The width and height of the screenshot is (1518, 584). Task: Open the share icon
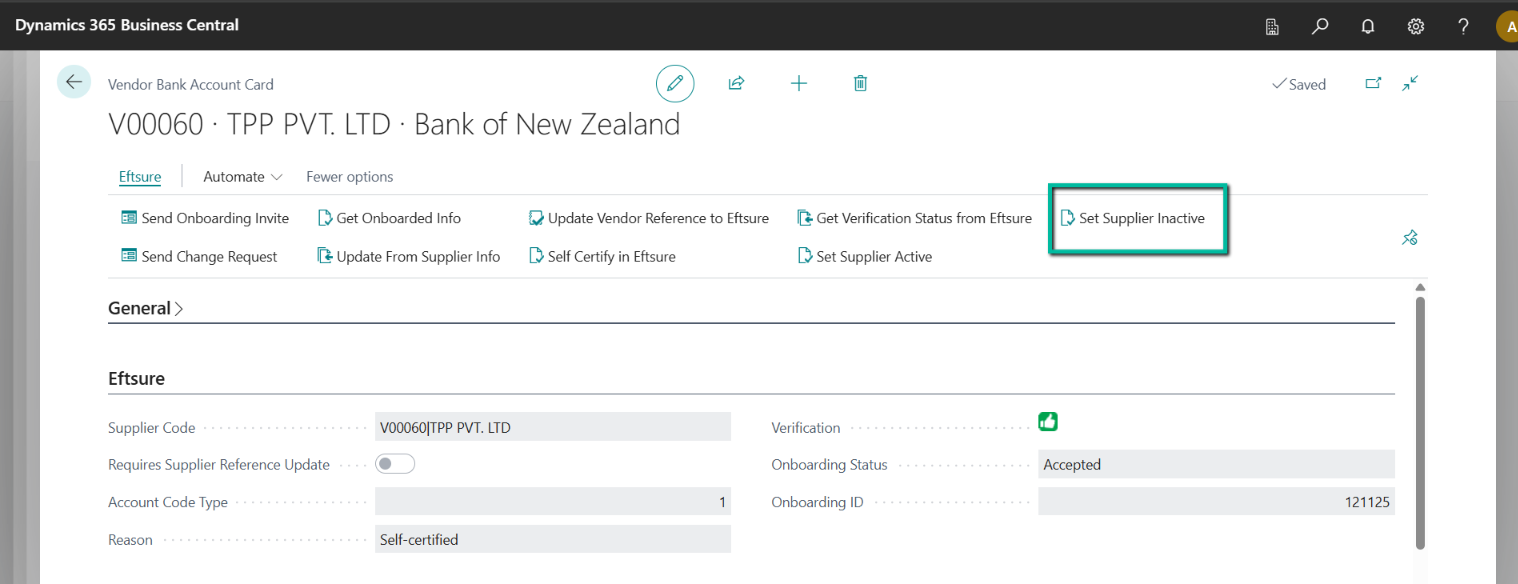[x=736, y=84]
